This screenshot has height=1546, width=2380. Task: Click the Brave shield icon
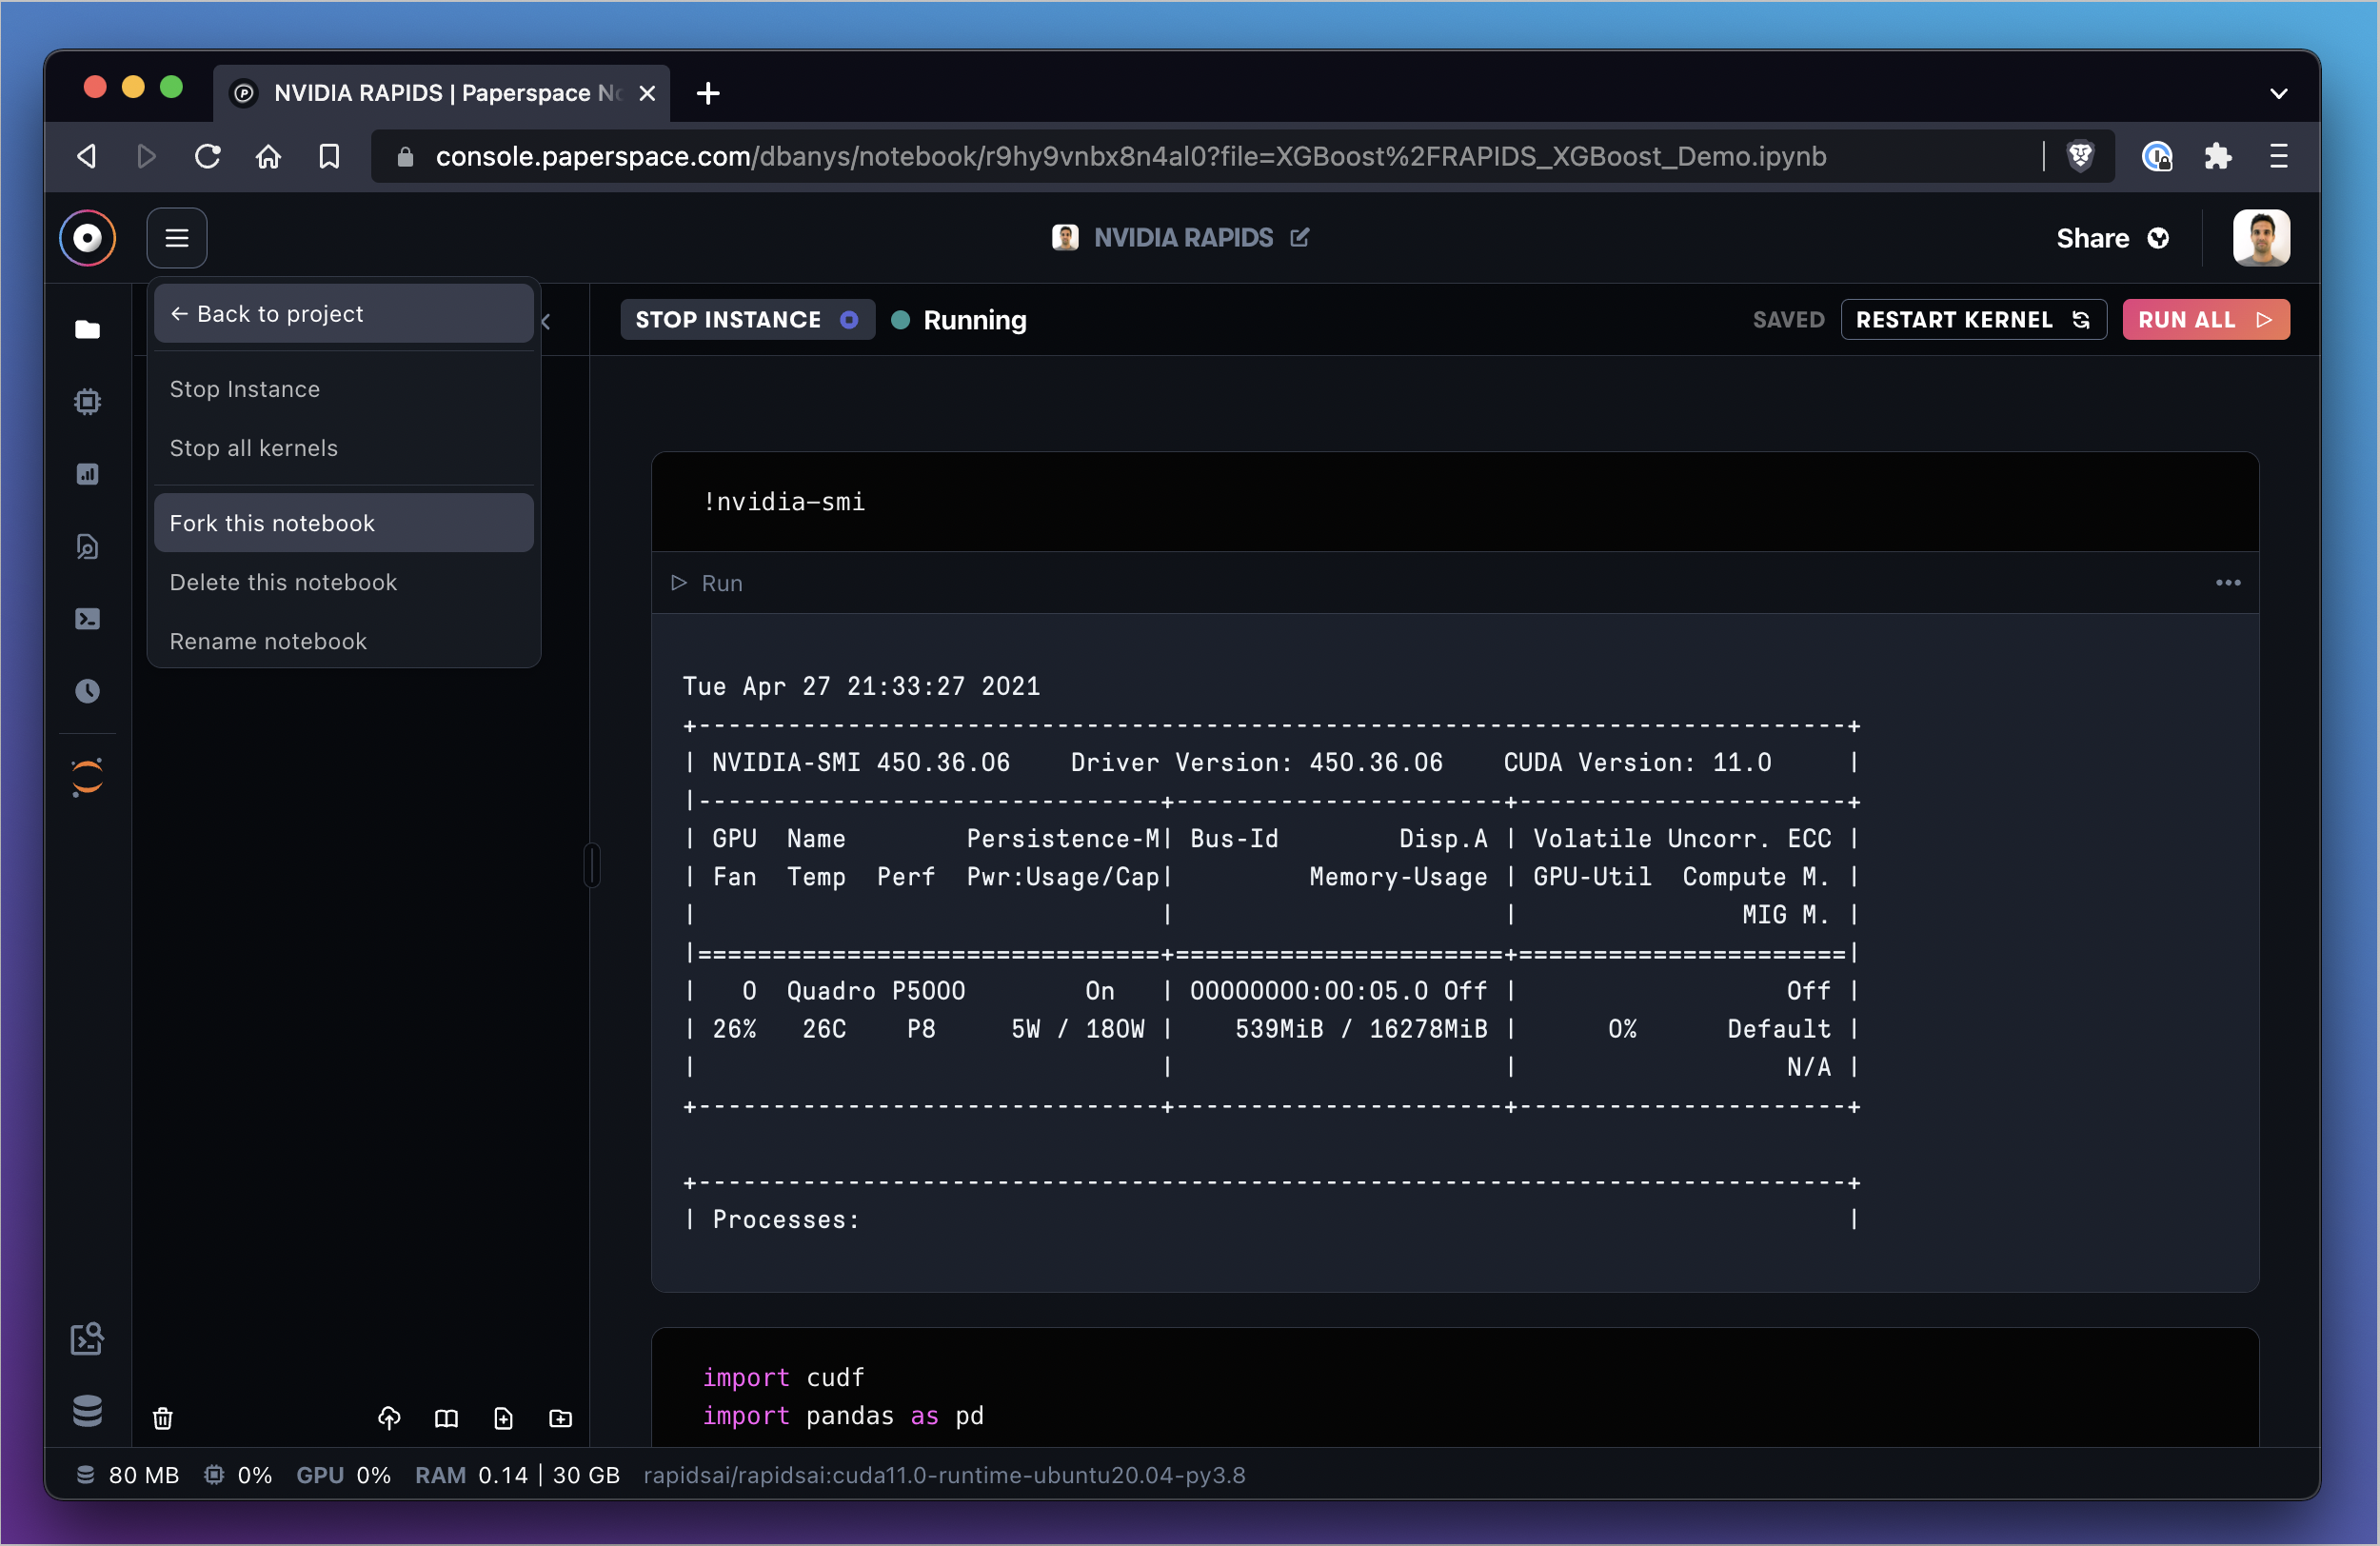2081,156
